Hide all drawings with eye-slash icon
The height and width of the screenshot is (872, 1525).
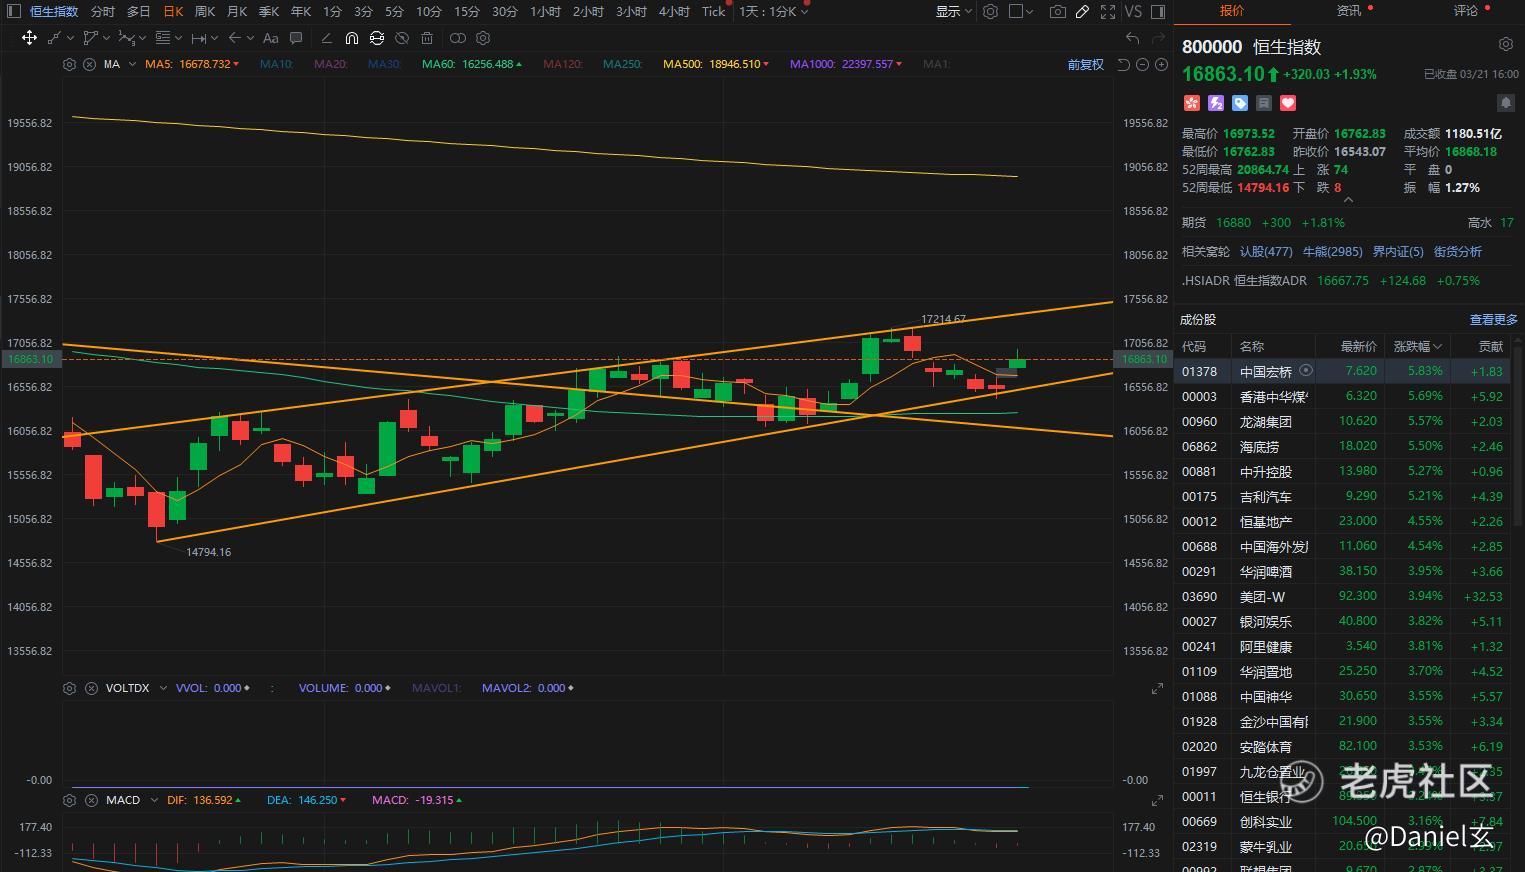pos(402,38)
